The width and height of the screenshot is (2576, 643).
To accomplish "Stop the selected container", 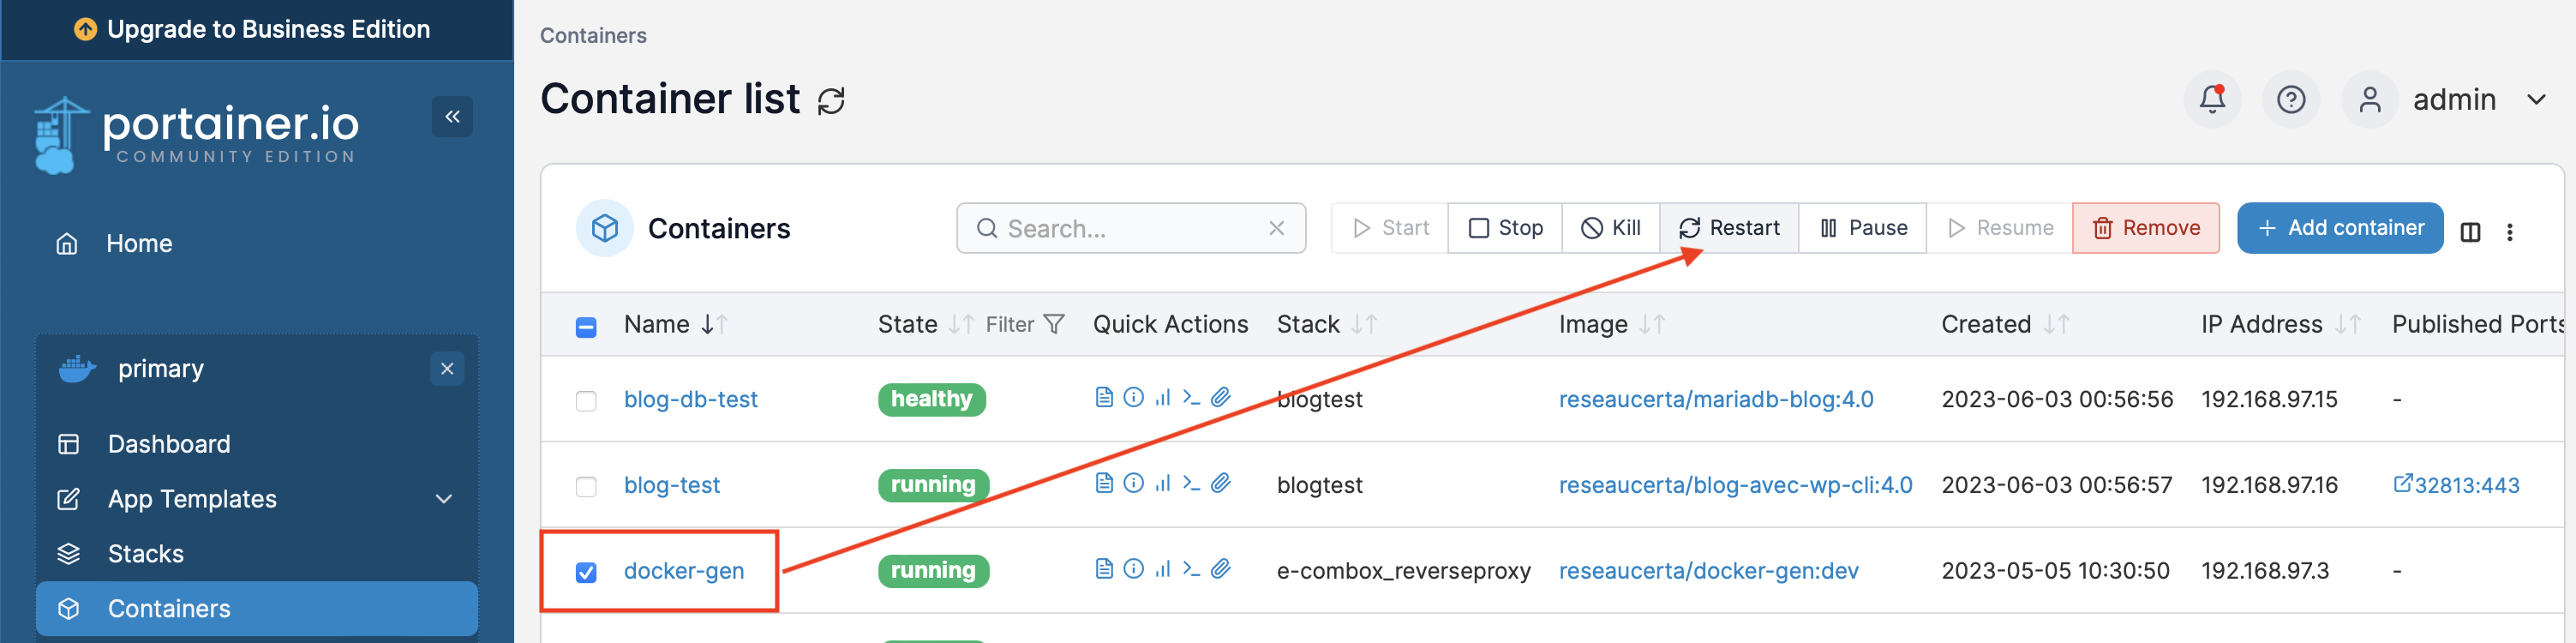I will [1505, 229].
